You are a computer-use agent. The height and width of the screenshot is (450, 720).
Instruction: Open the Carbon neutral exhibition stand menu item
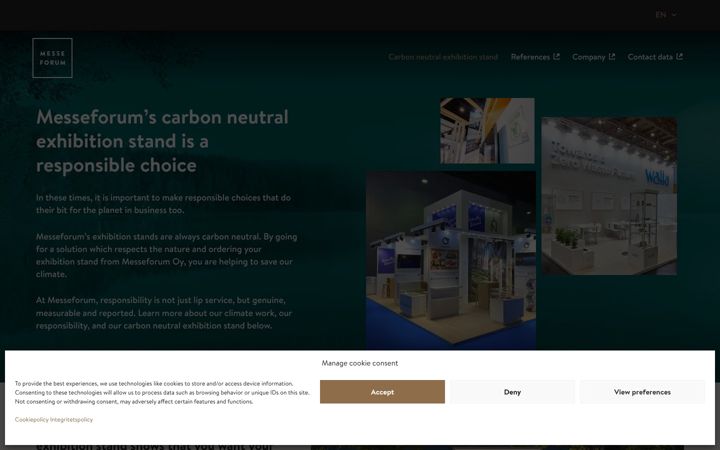pyautogui.click(x=443, y=57)
